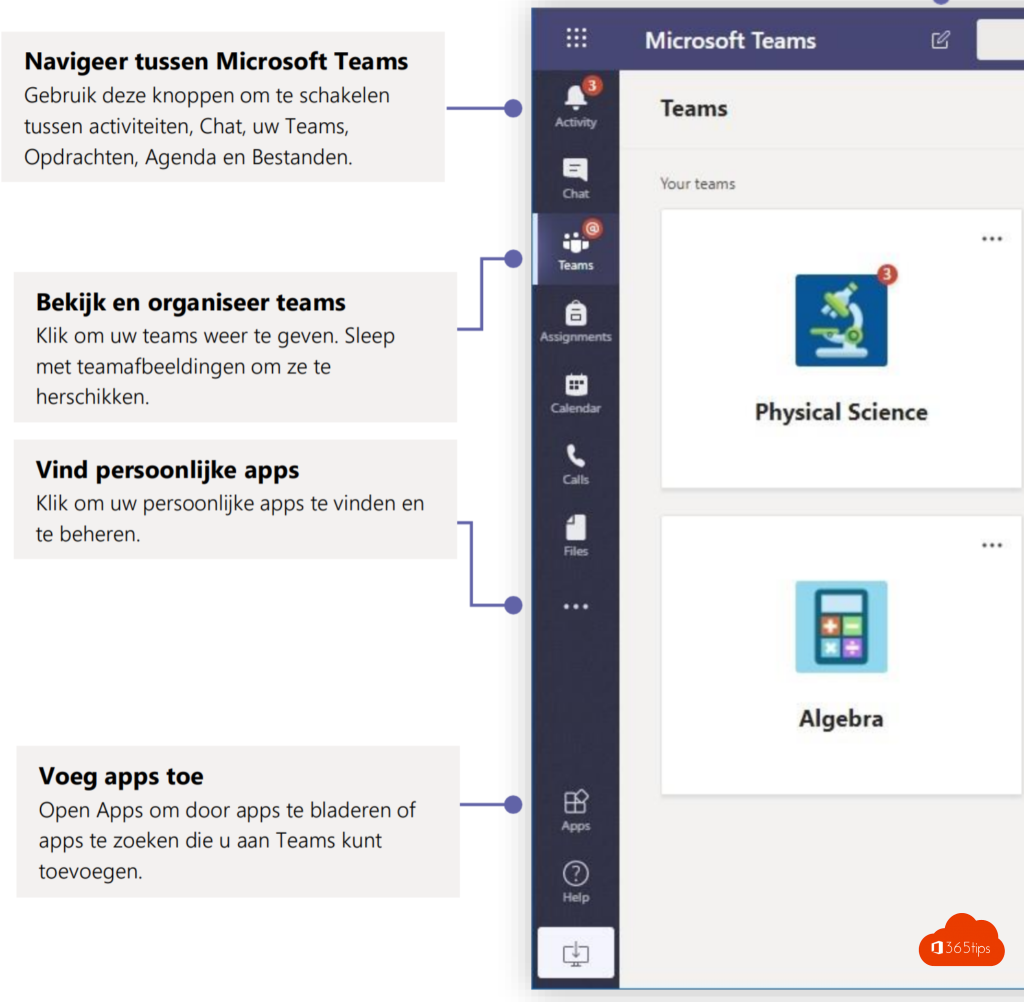
Task: Open Files from the sidebar
Action: (x=575, y=535)
